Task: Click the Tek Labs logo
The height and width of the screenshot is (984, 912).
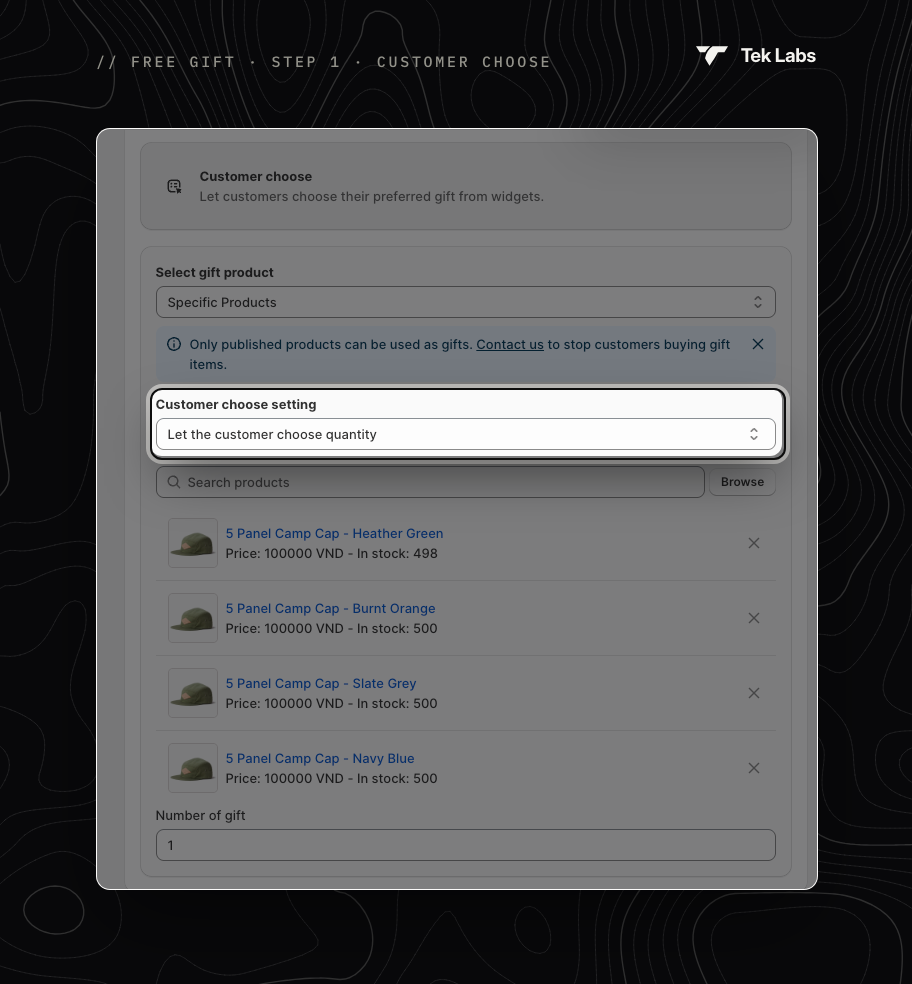Action: 756,56
